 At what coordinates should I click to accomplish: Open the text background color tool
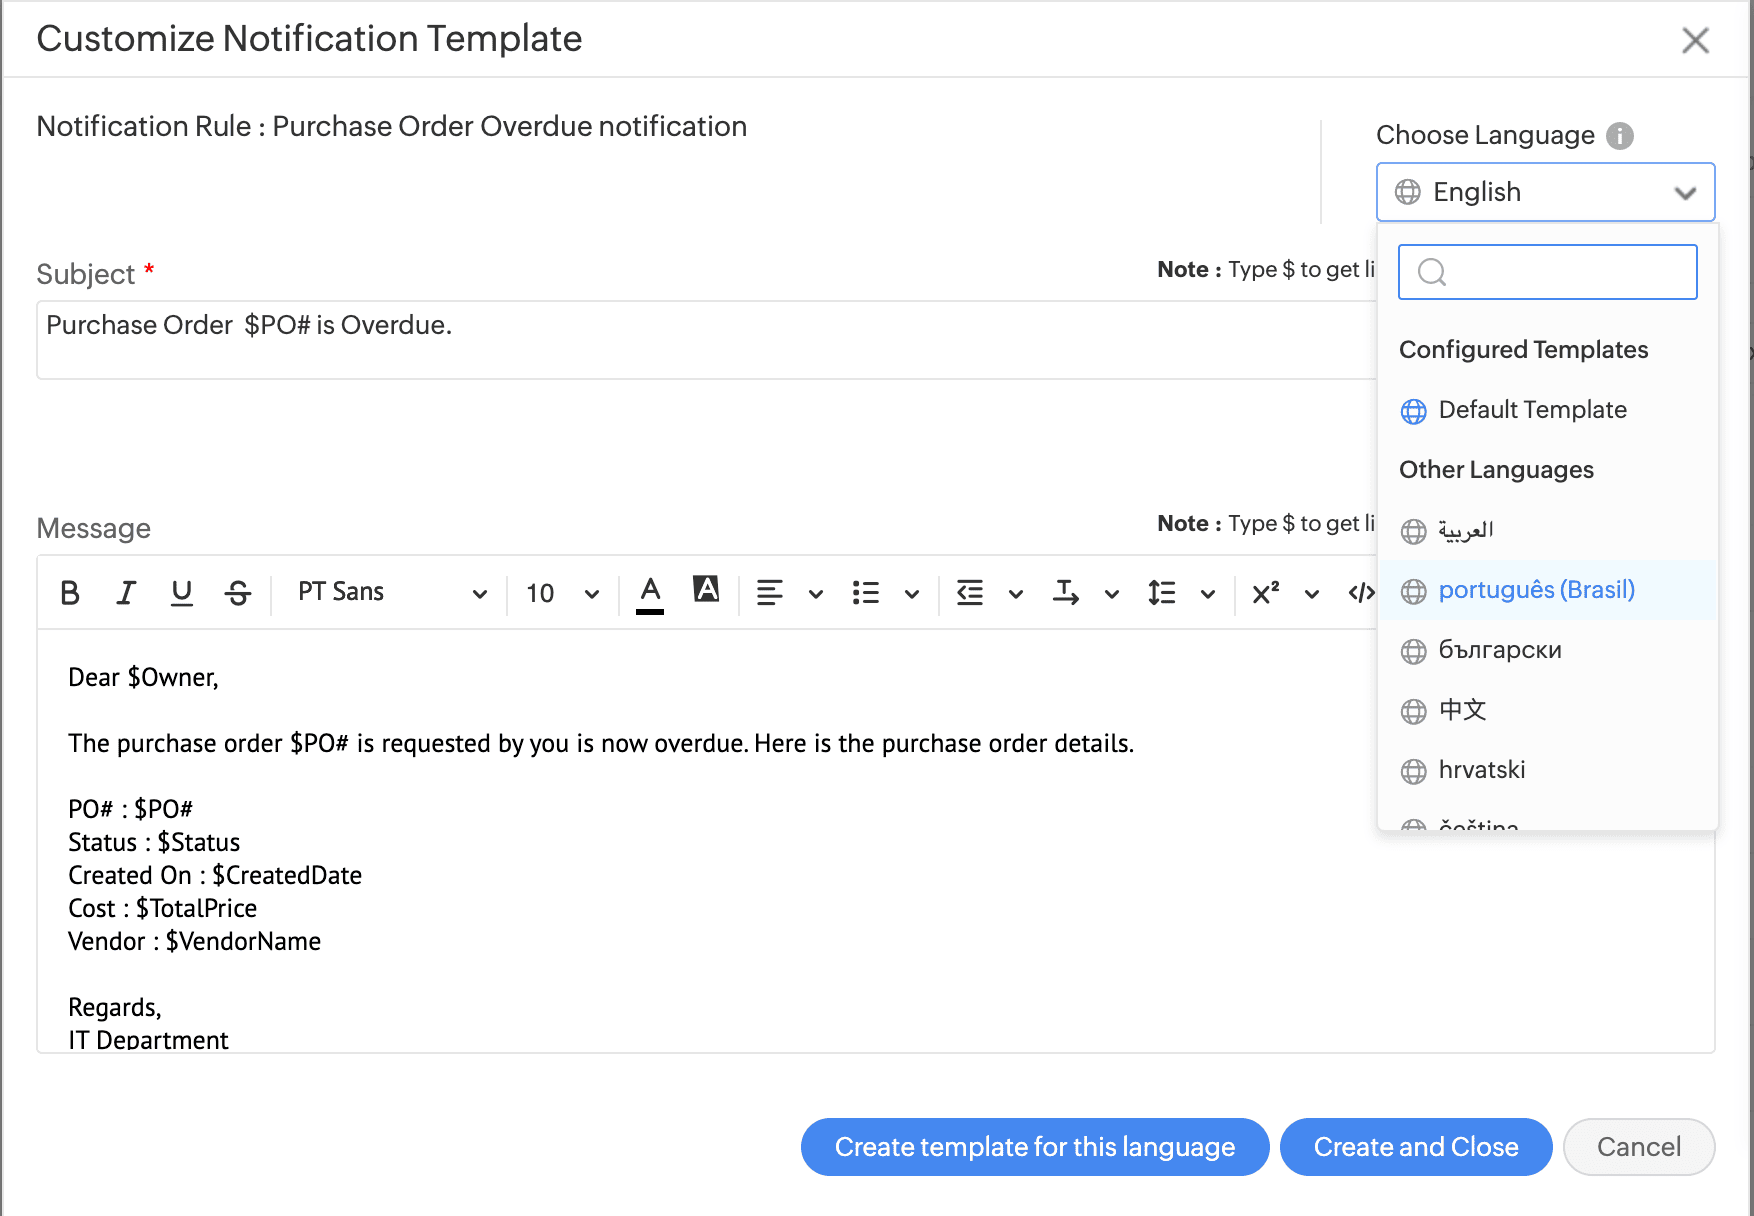point(706,590)
